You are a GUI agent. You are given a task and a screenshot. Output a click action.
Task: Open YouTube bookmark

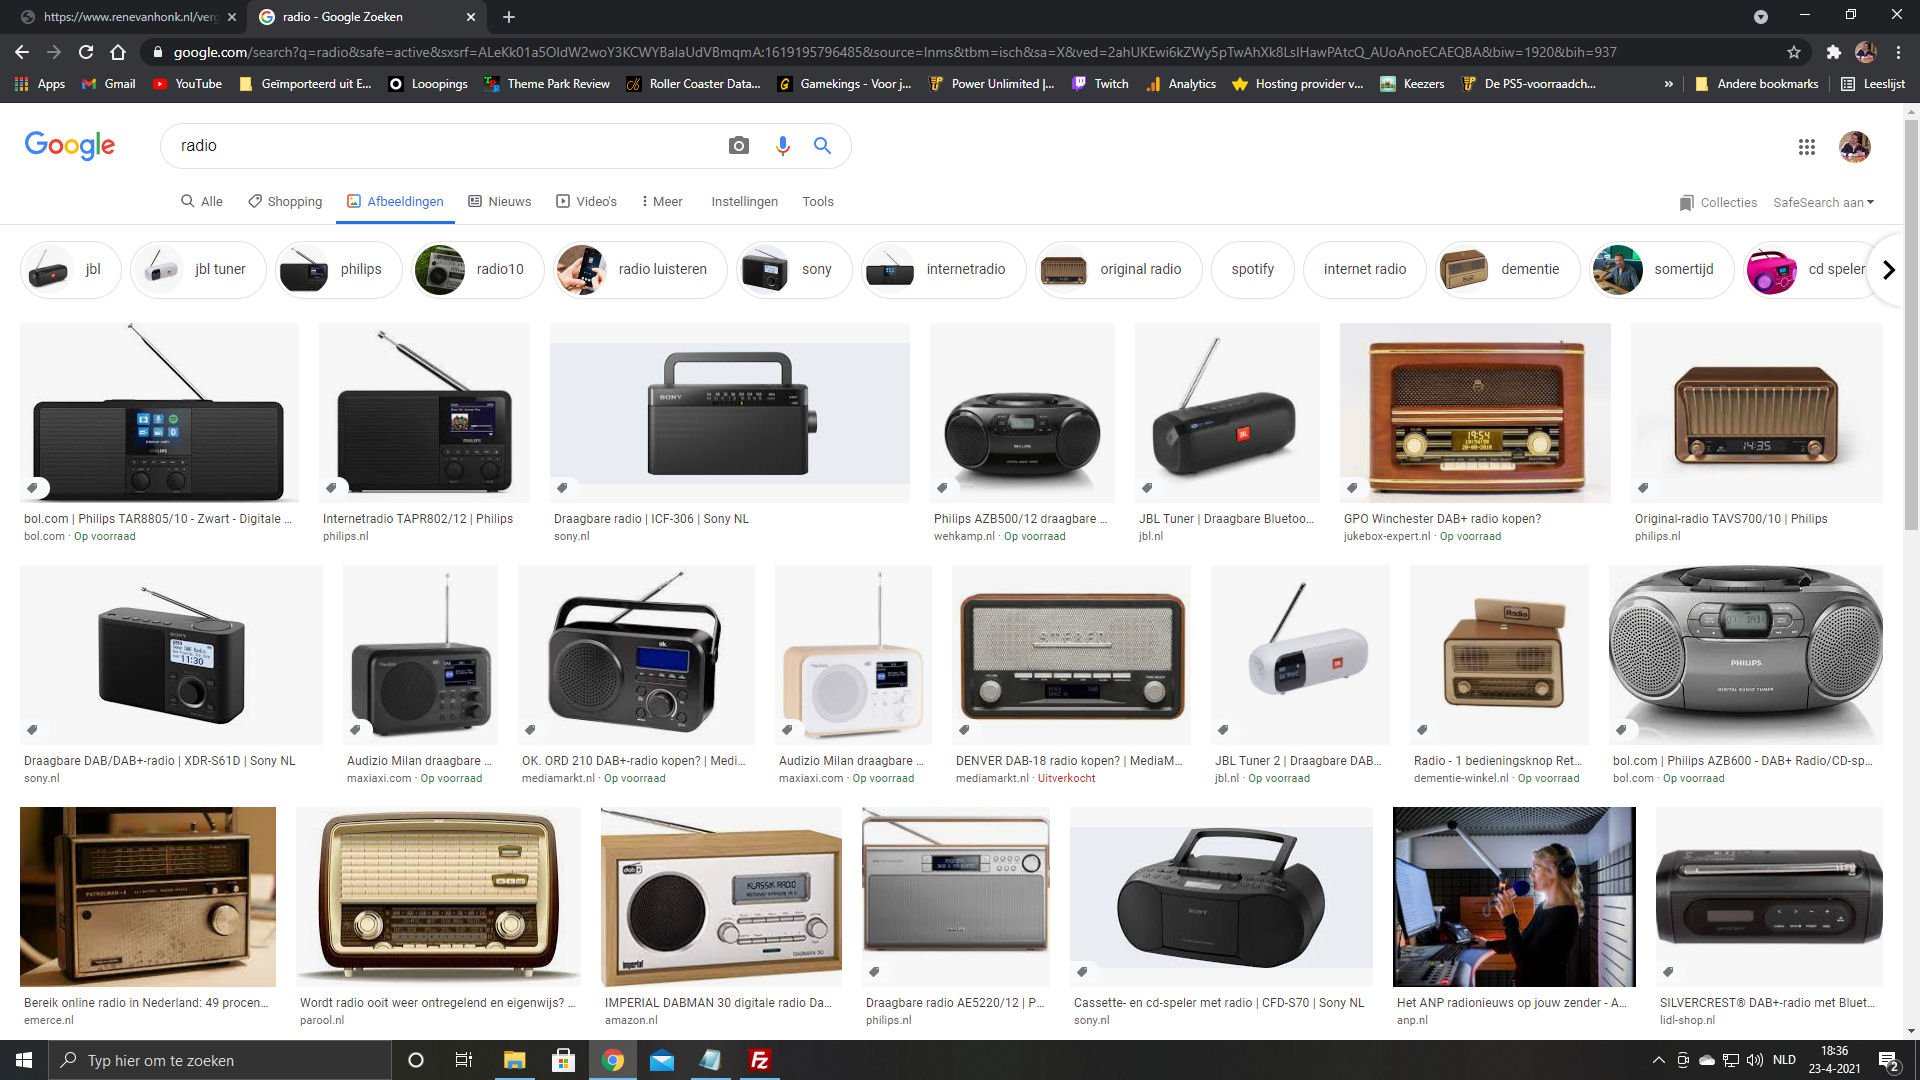tap(187, 84)
